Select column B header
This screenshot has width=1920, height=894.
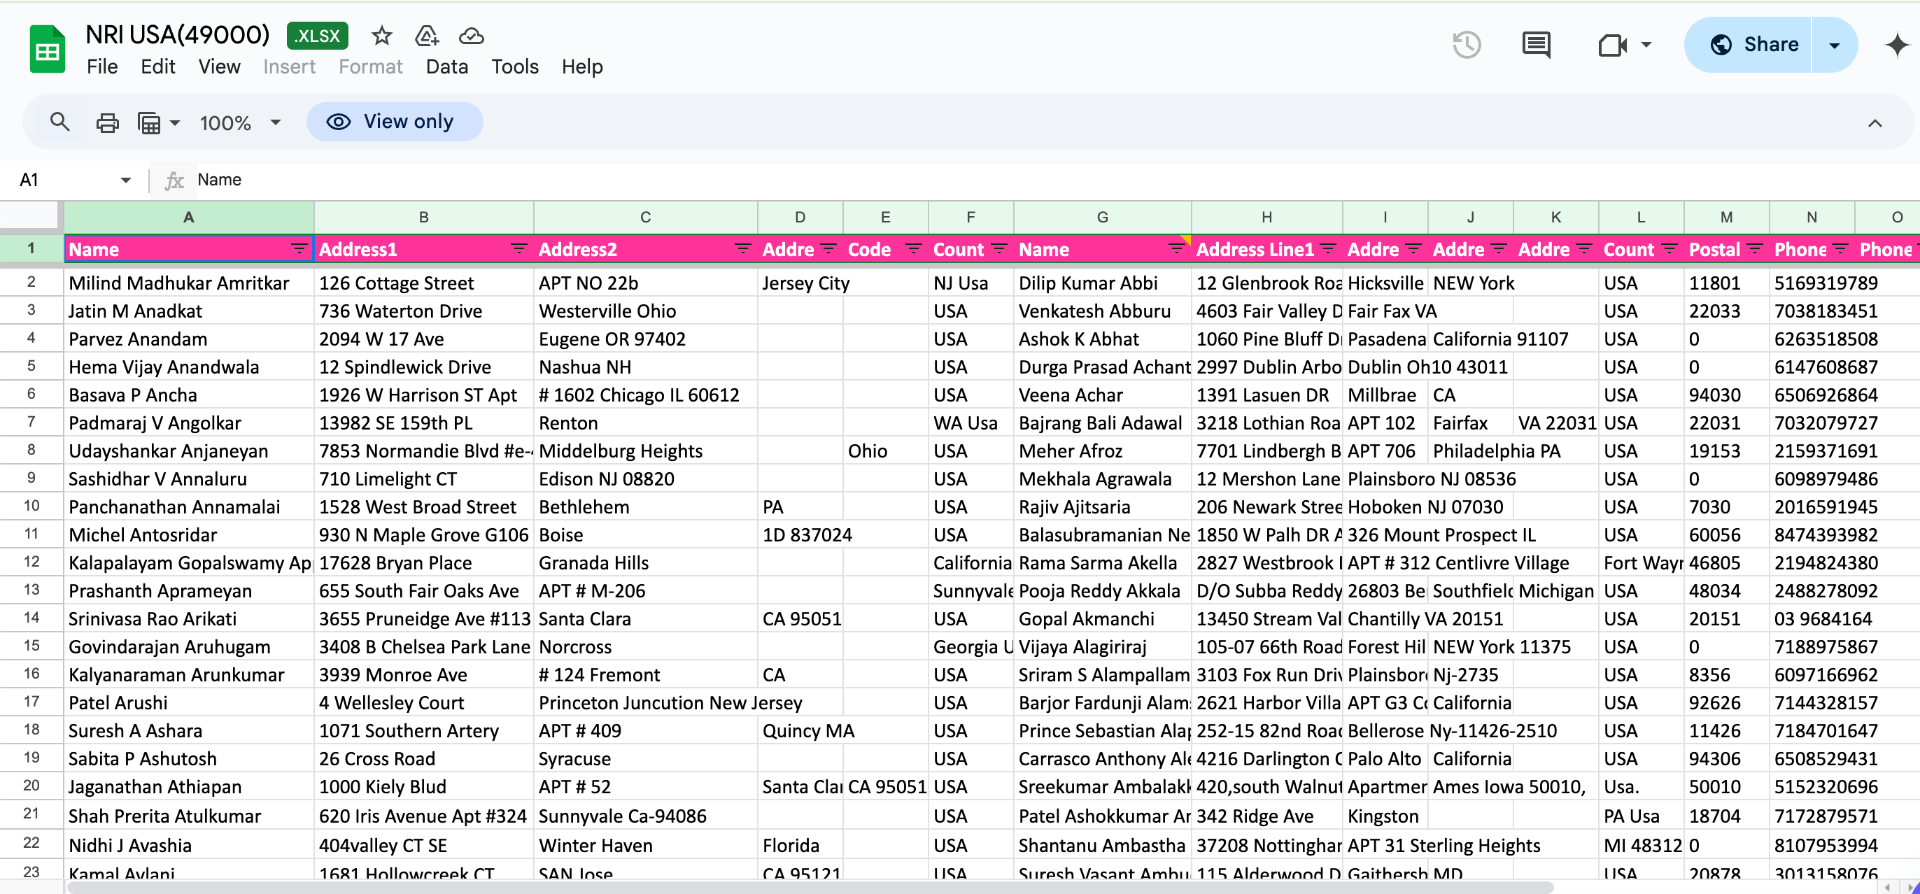coord(424,217)
